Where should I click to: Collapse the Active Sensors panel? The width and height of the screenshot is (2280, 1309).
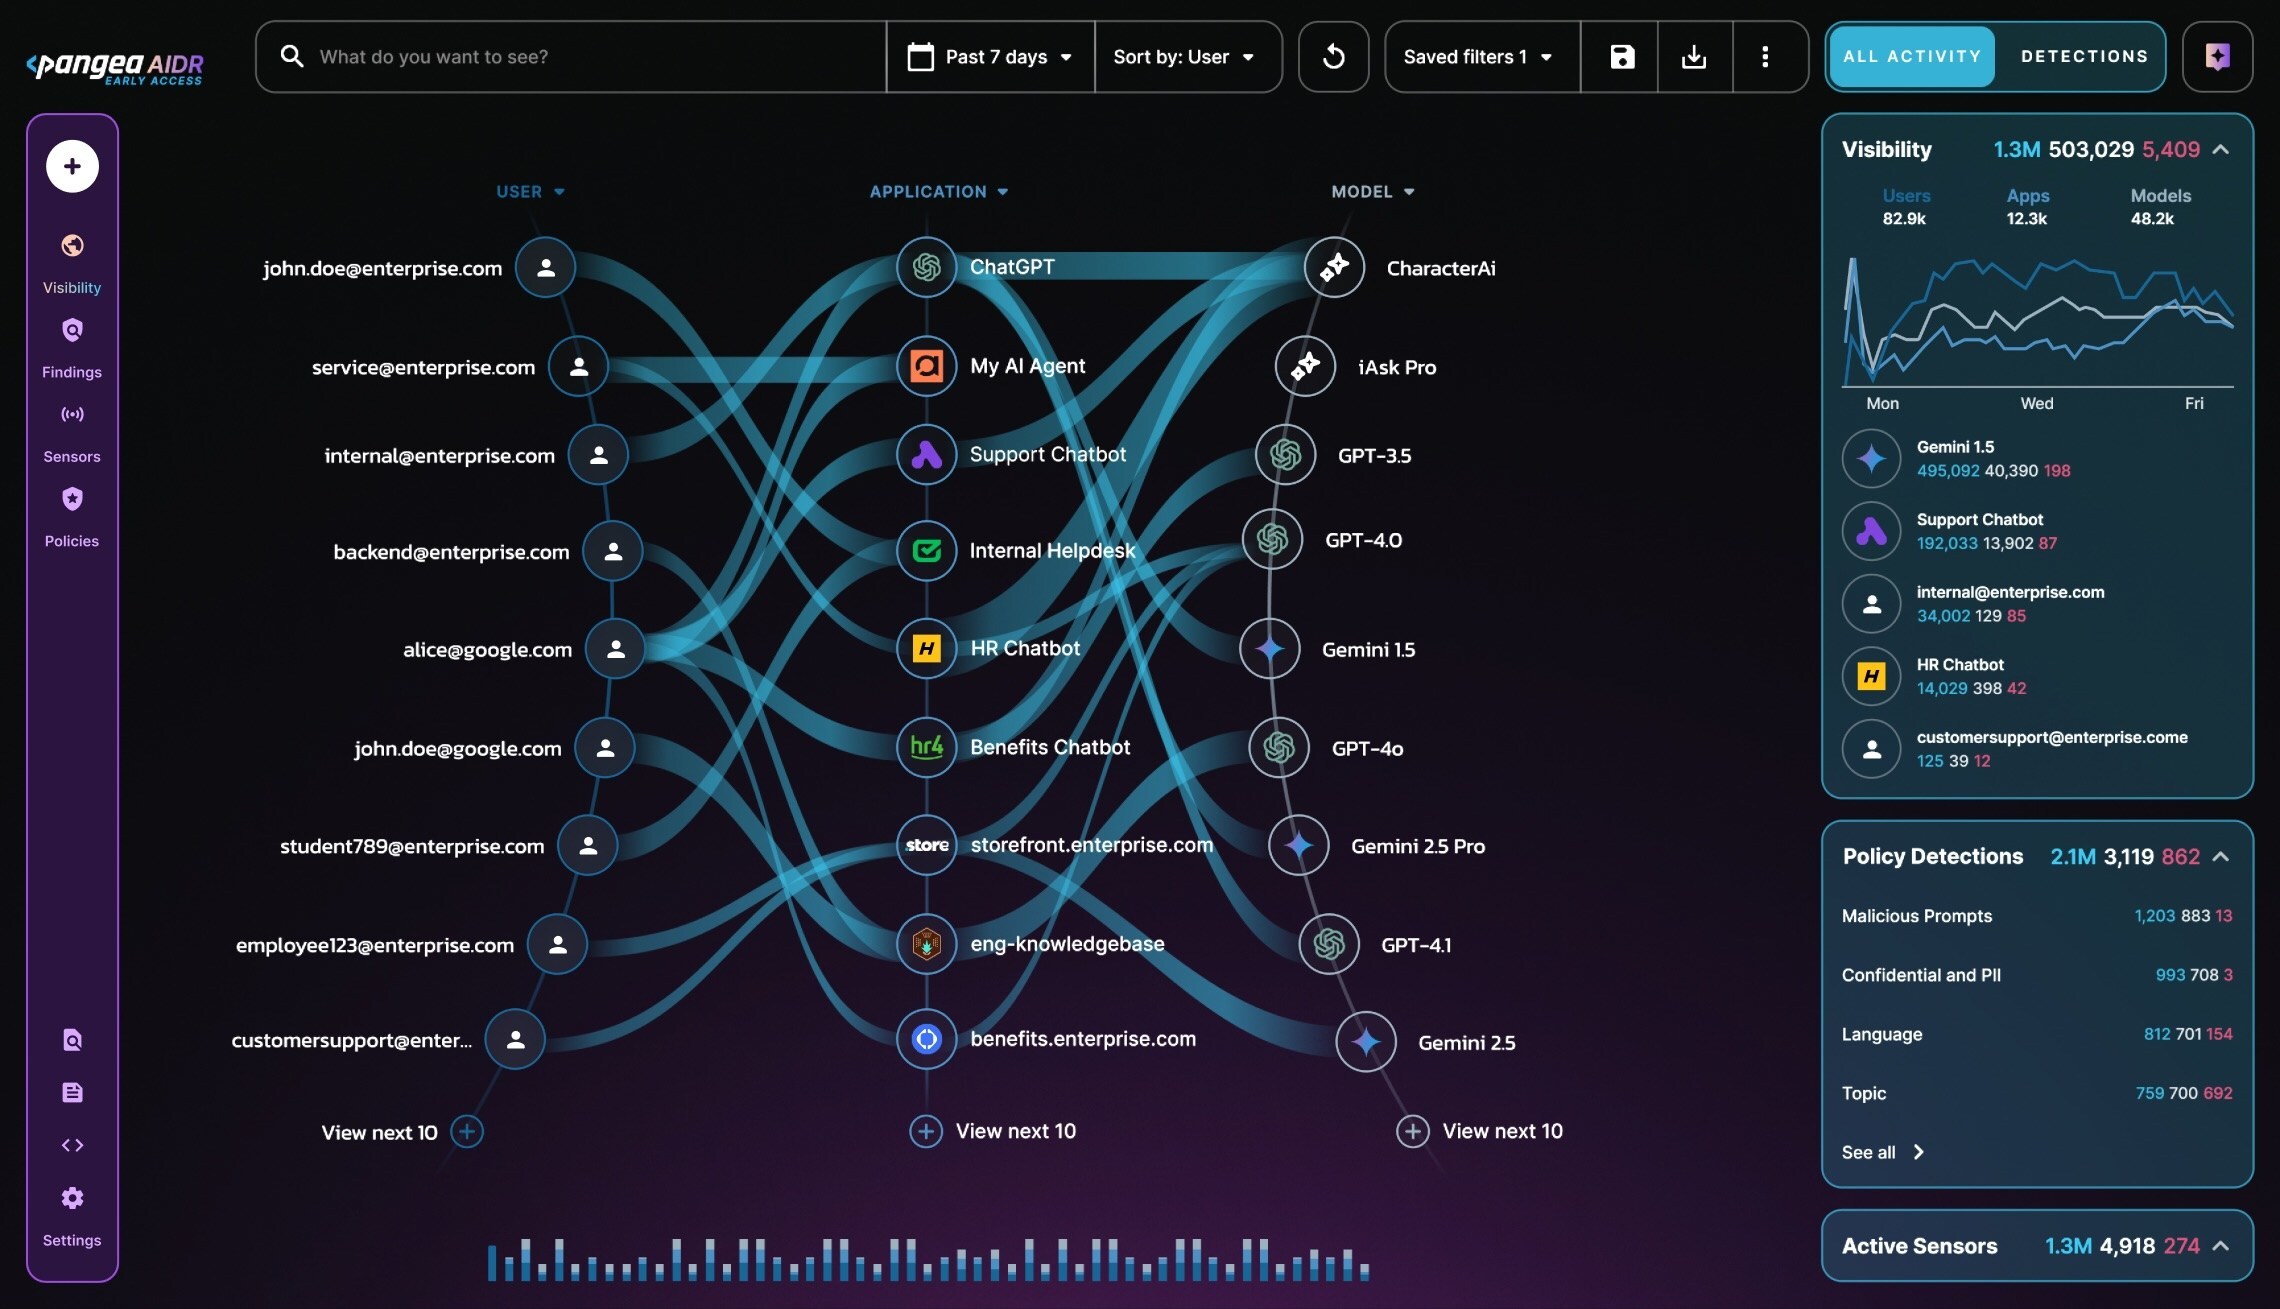pos(2221,1246)
